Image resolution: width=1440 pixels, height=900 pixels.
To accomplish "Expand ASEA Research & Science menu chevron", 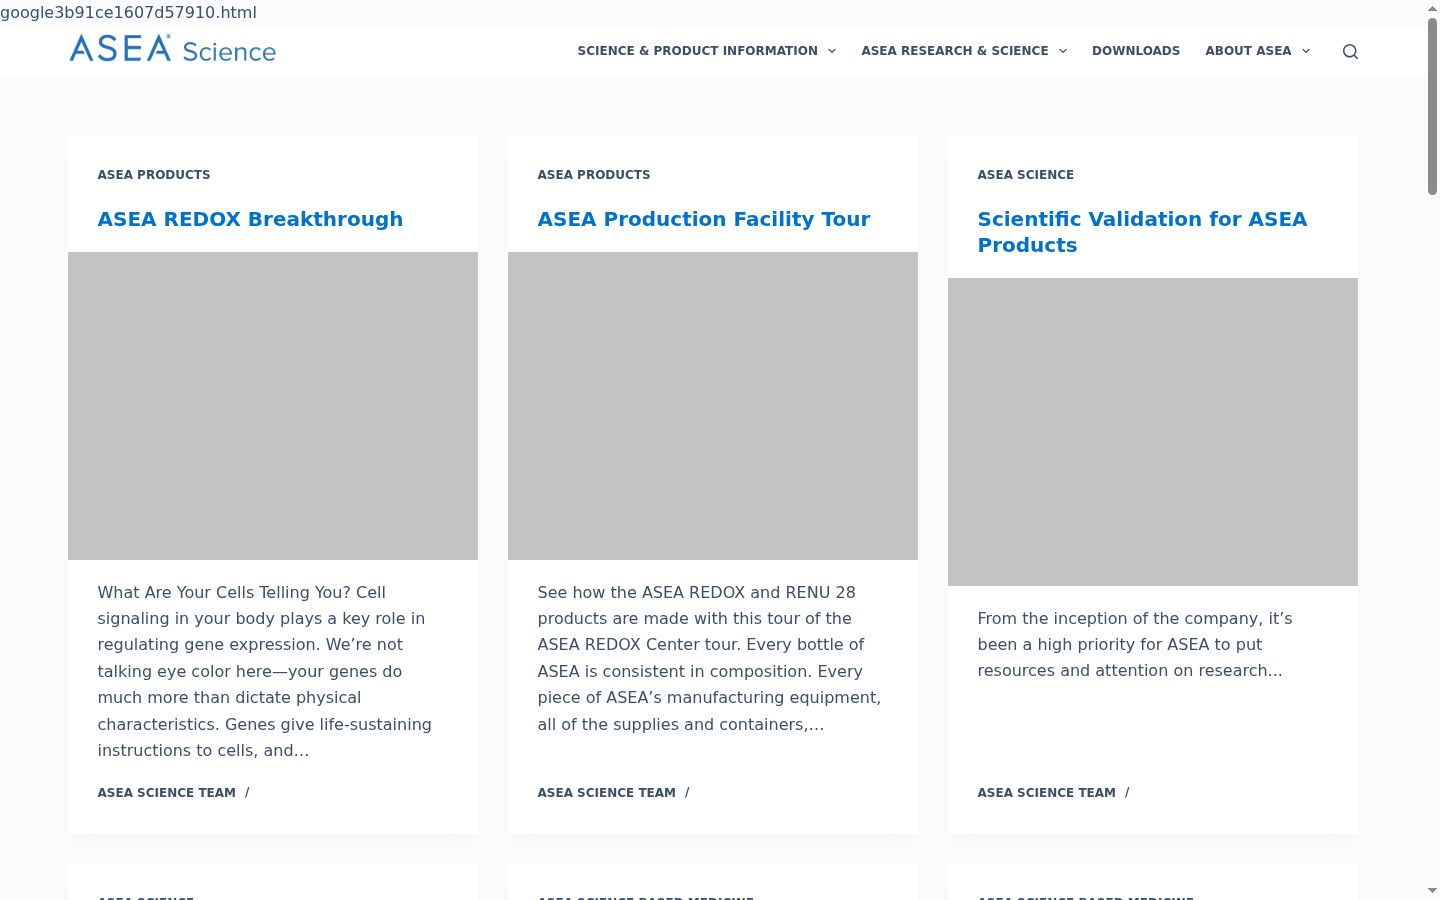I will click(x=1062, y=51).
